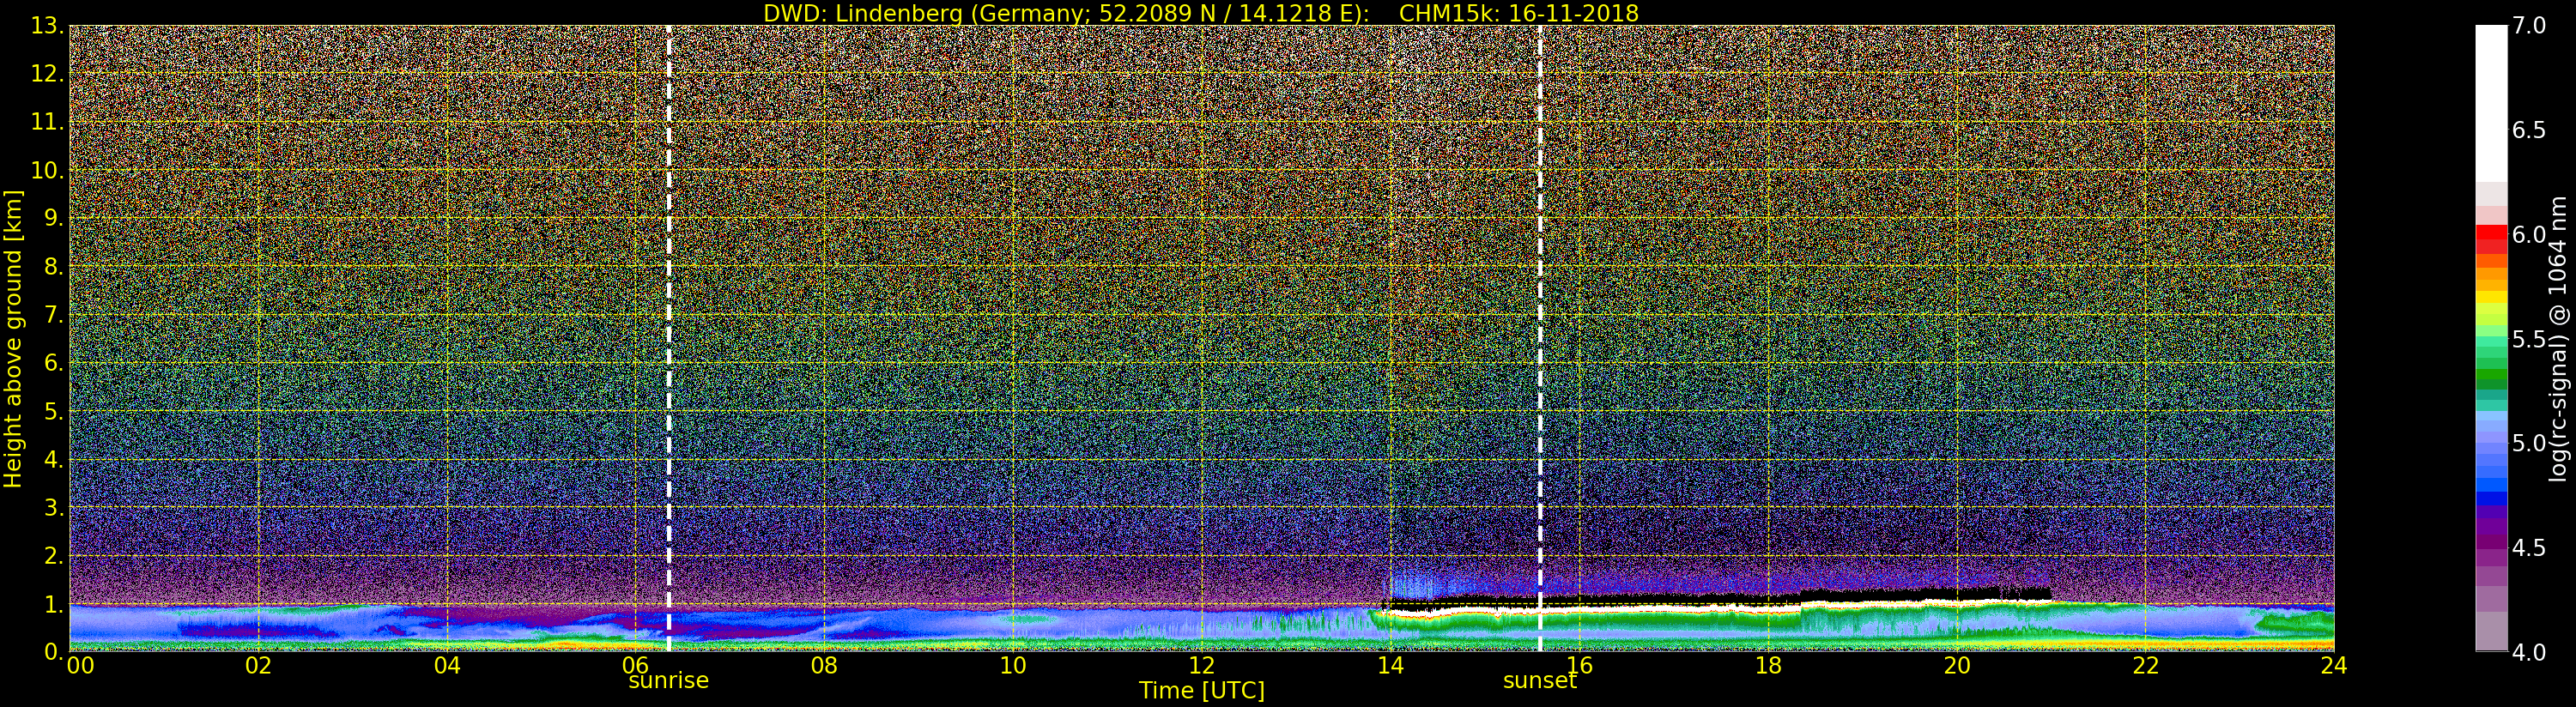Select the 'sunset' label below the time axis
The width and height of the screenshot is (2576, 707).
click(x=1539, y=681)
